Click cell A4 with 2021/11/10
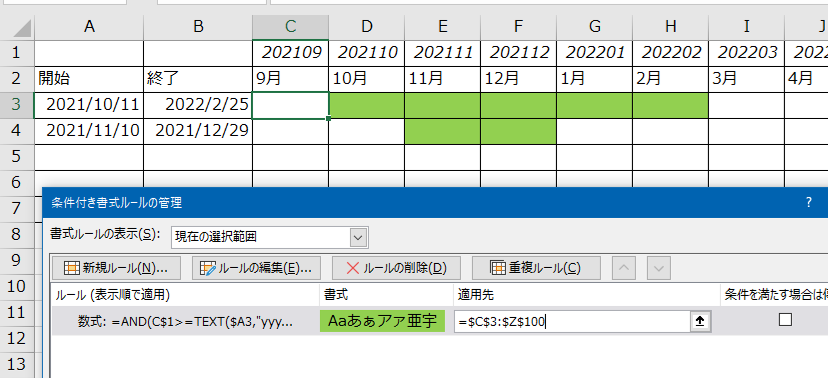This screenshot has height=378, width=828. pos(89,131)
